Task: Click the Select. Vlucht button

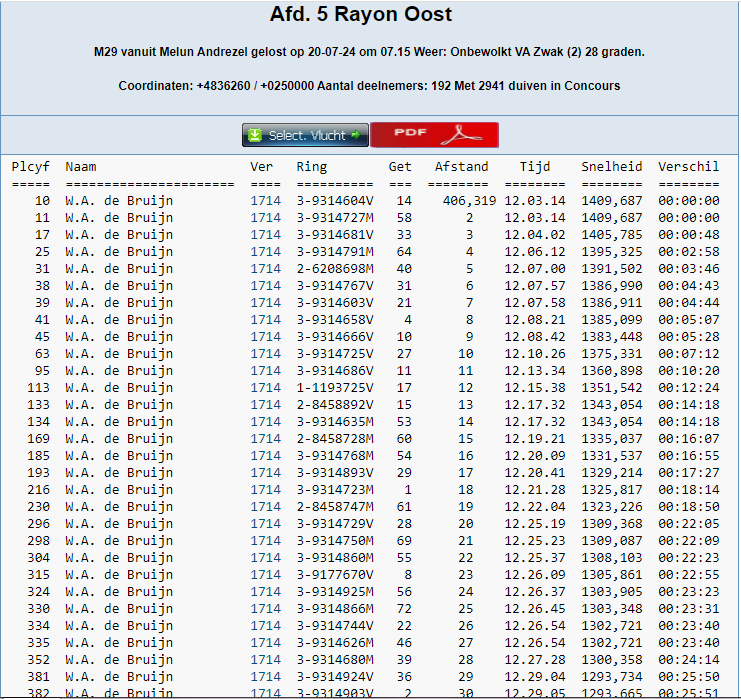Action: coord(305,135)
